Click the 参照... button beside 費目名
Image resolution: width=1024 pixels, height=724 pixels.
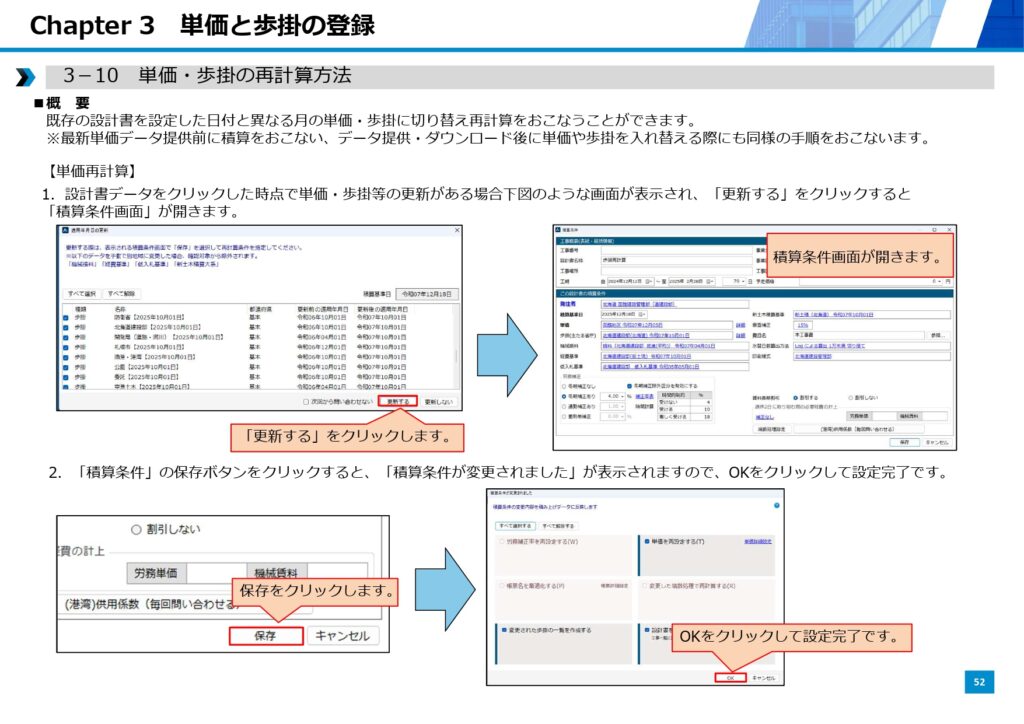pyautogui.click(x=936, y=335)
